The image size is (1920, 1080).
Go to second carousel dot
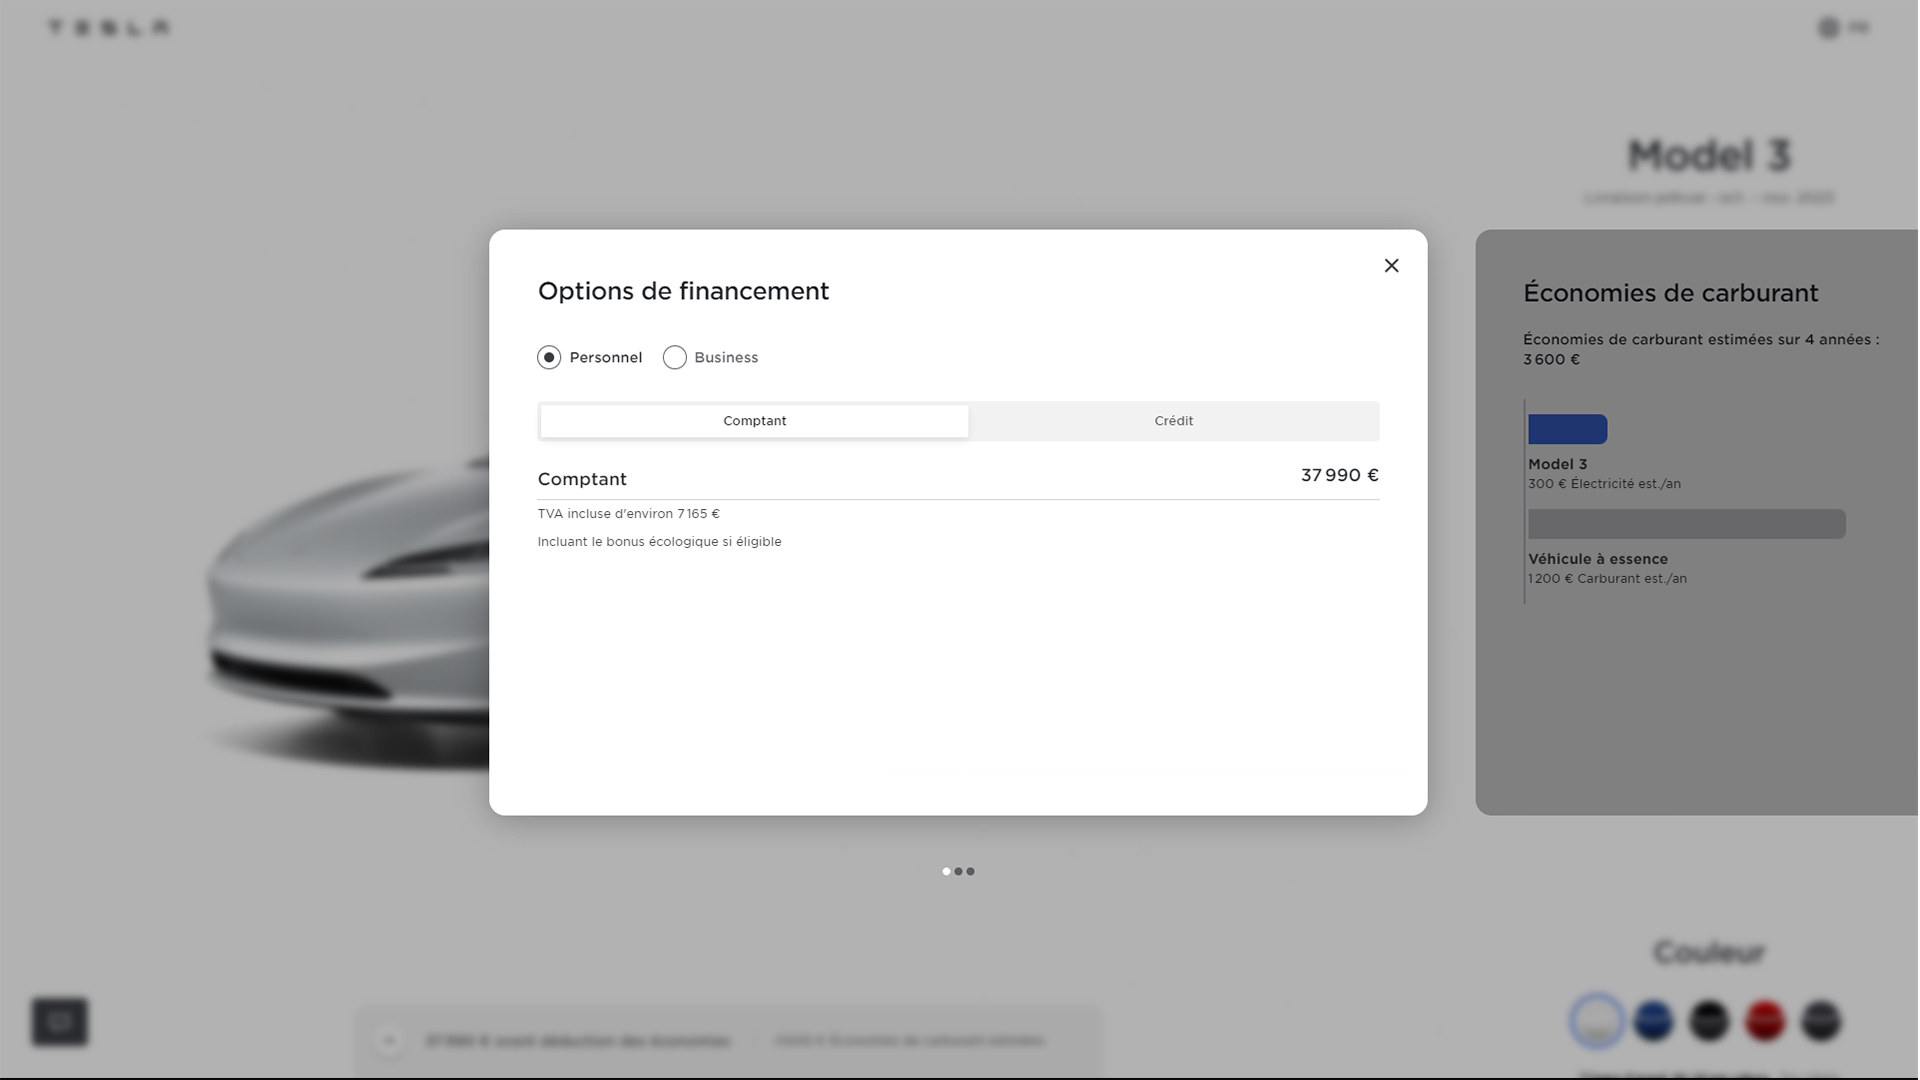point(958,872)
